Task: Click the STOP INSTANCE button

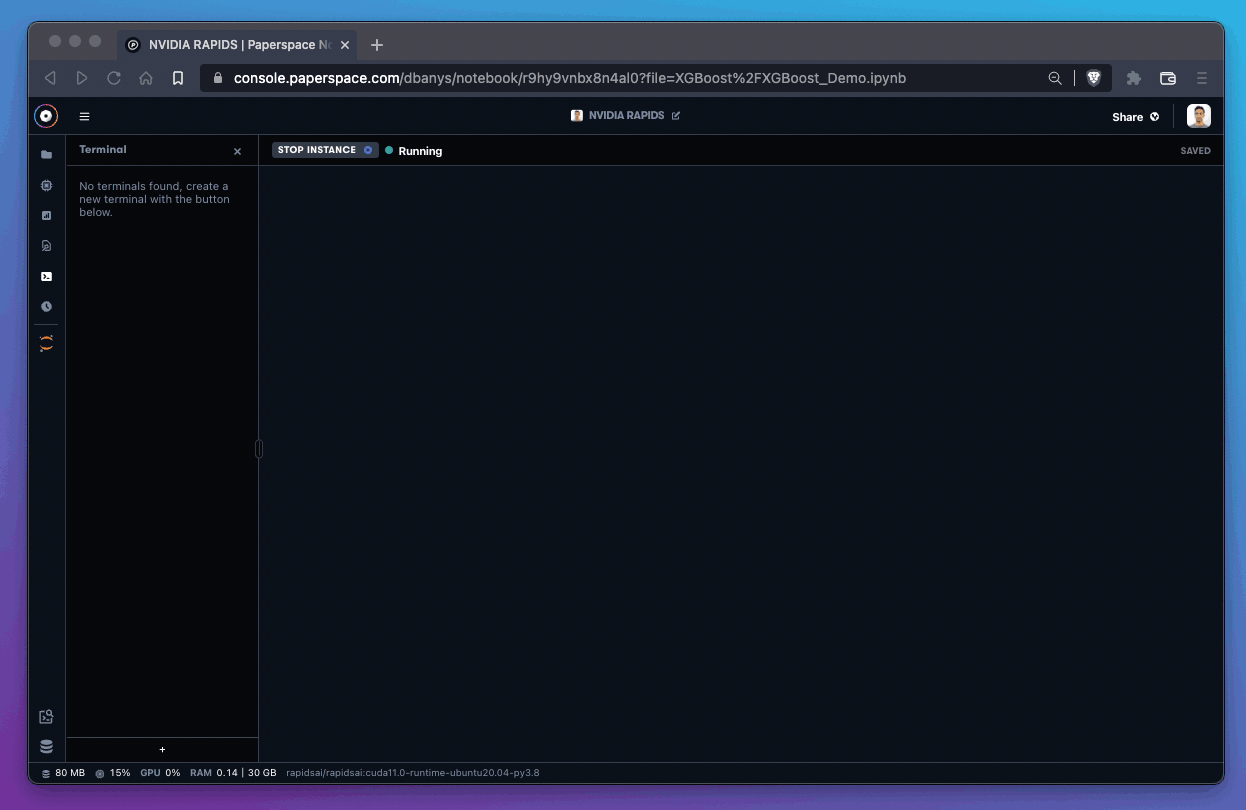Action: click(325, 150)
